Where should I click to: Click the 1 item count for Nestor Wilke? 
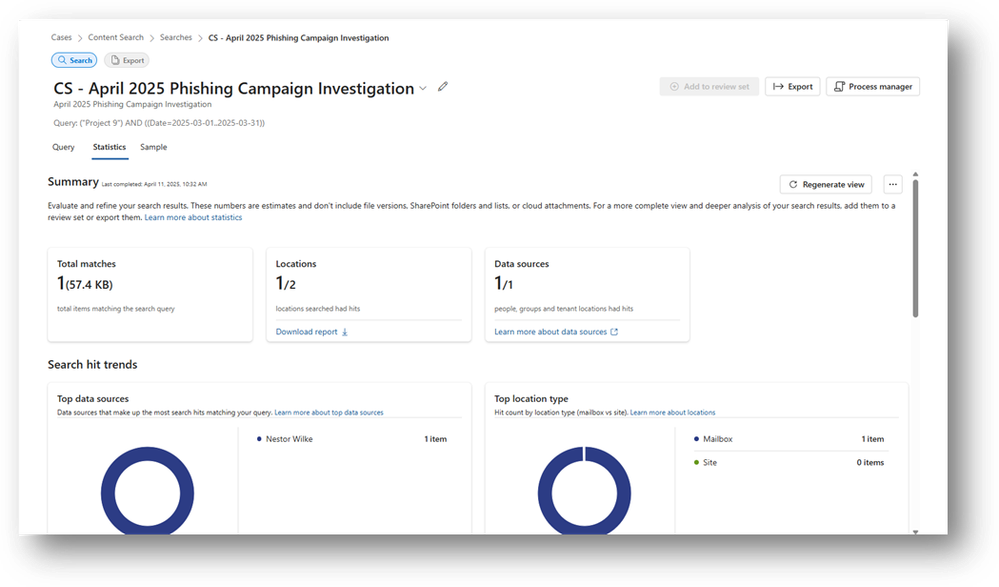[436, 439]
